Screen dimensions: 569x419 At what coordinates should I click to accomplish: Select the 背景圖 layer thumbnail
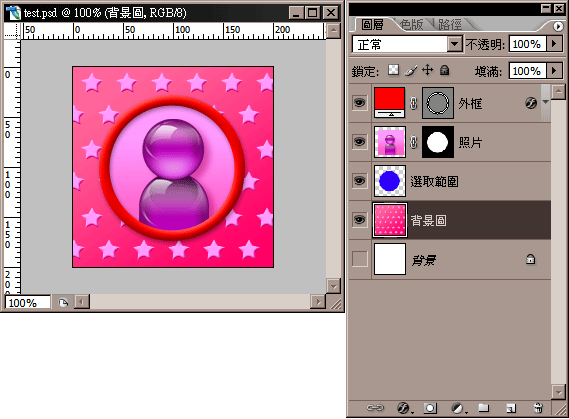[389, 220]
